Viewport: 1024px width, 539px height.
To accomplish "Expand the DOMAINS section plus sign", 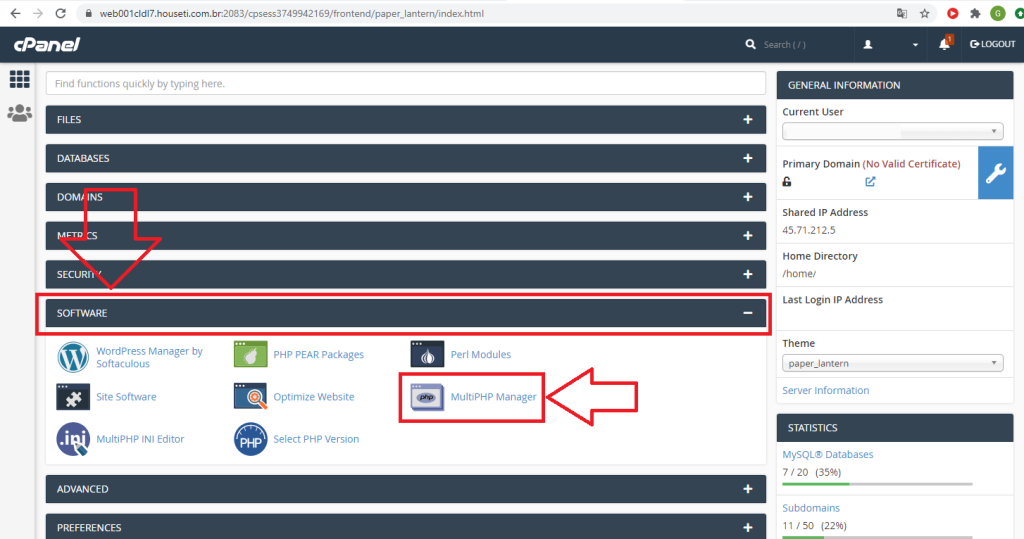I will [748, 197].
